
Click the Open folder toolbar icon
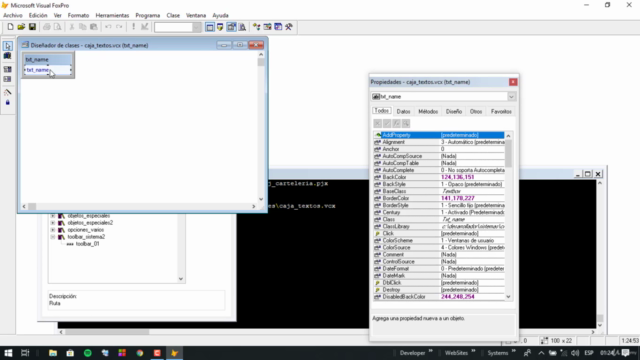pos(21,27)
